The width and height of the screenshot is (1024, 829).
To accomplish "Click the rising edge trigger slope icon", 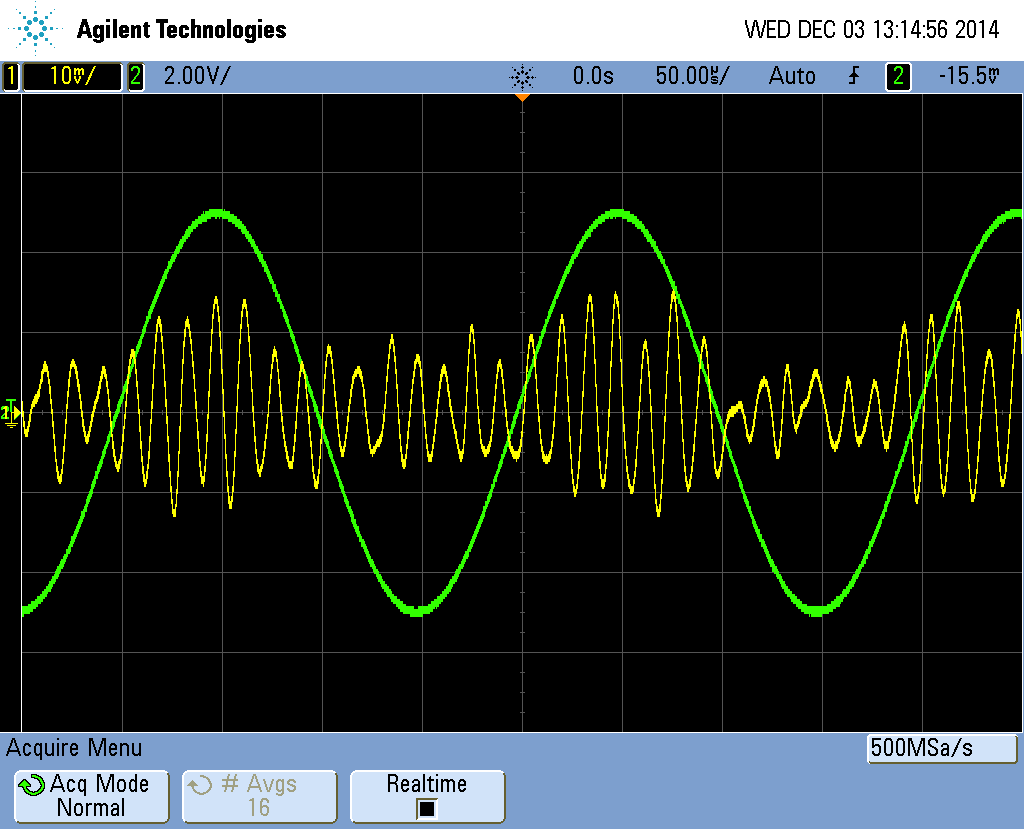I will (x=853, y=76).
